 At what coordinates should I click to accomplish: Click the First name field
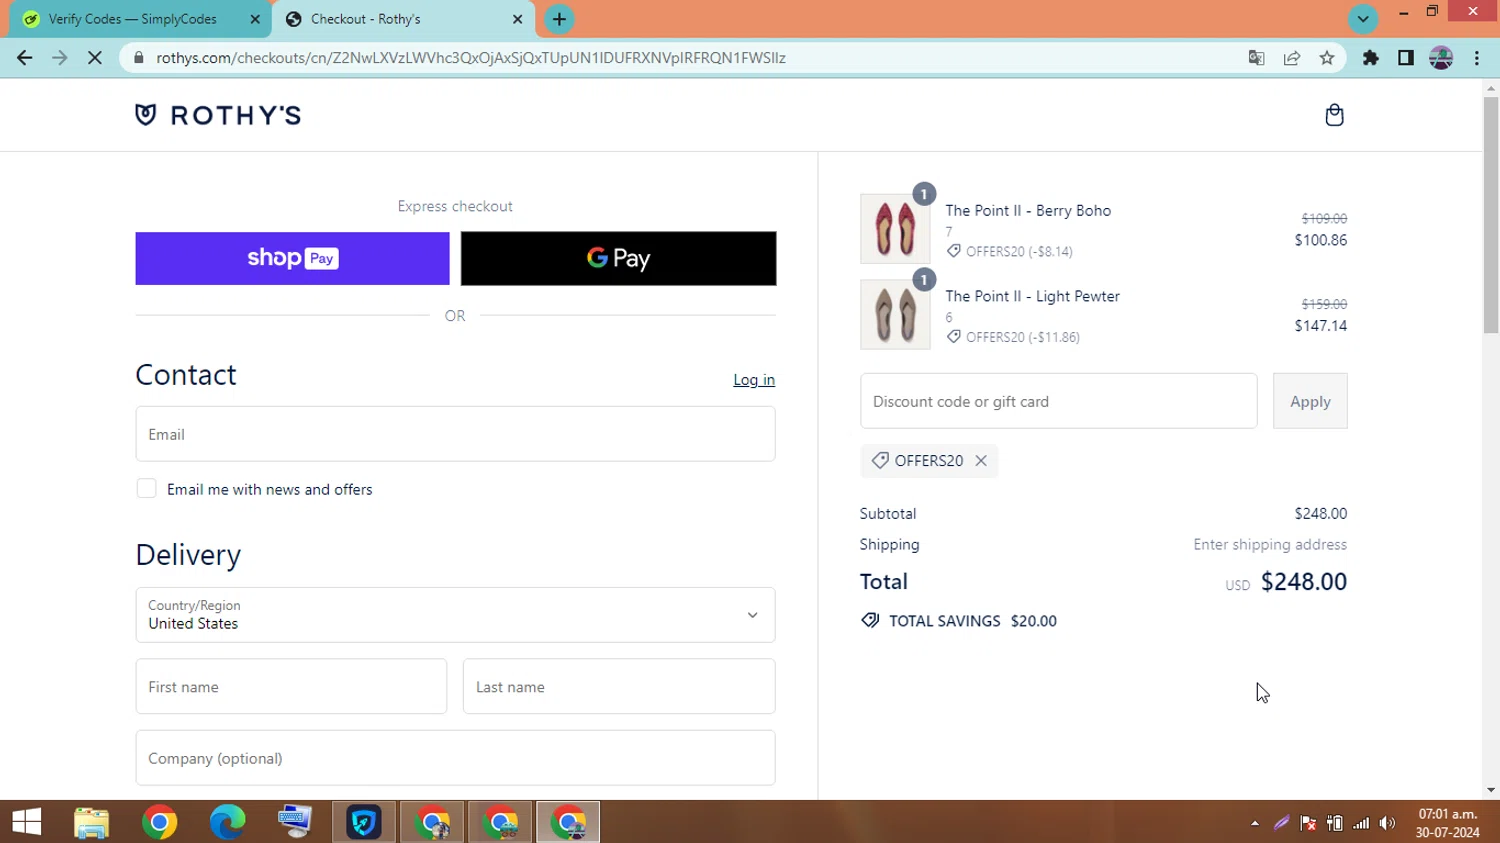pyautogui.click(x=291, y=687)
